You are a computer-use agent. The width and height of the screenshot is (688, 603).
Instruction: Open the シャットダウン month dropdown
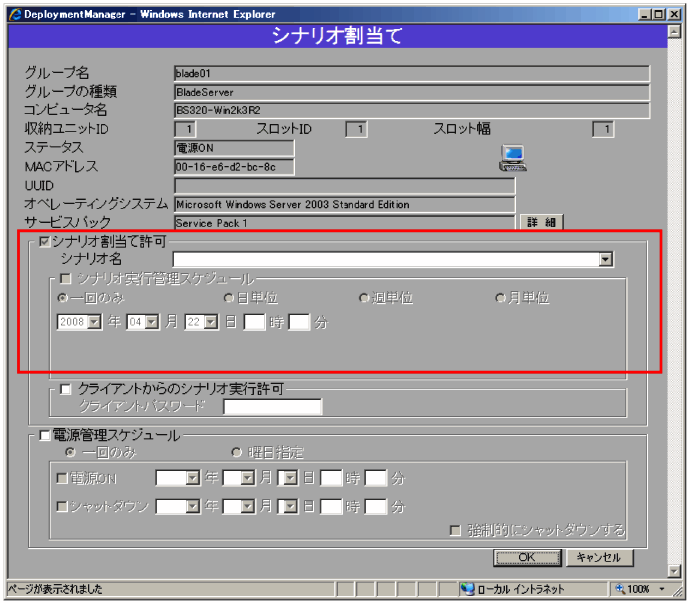pos(247,506)
